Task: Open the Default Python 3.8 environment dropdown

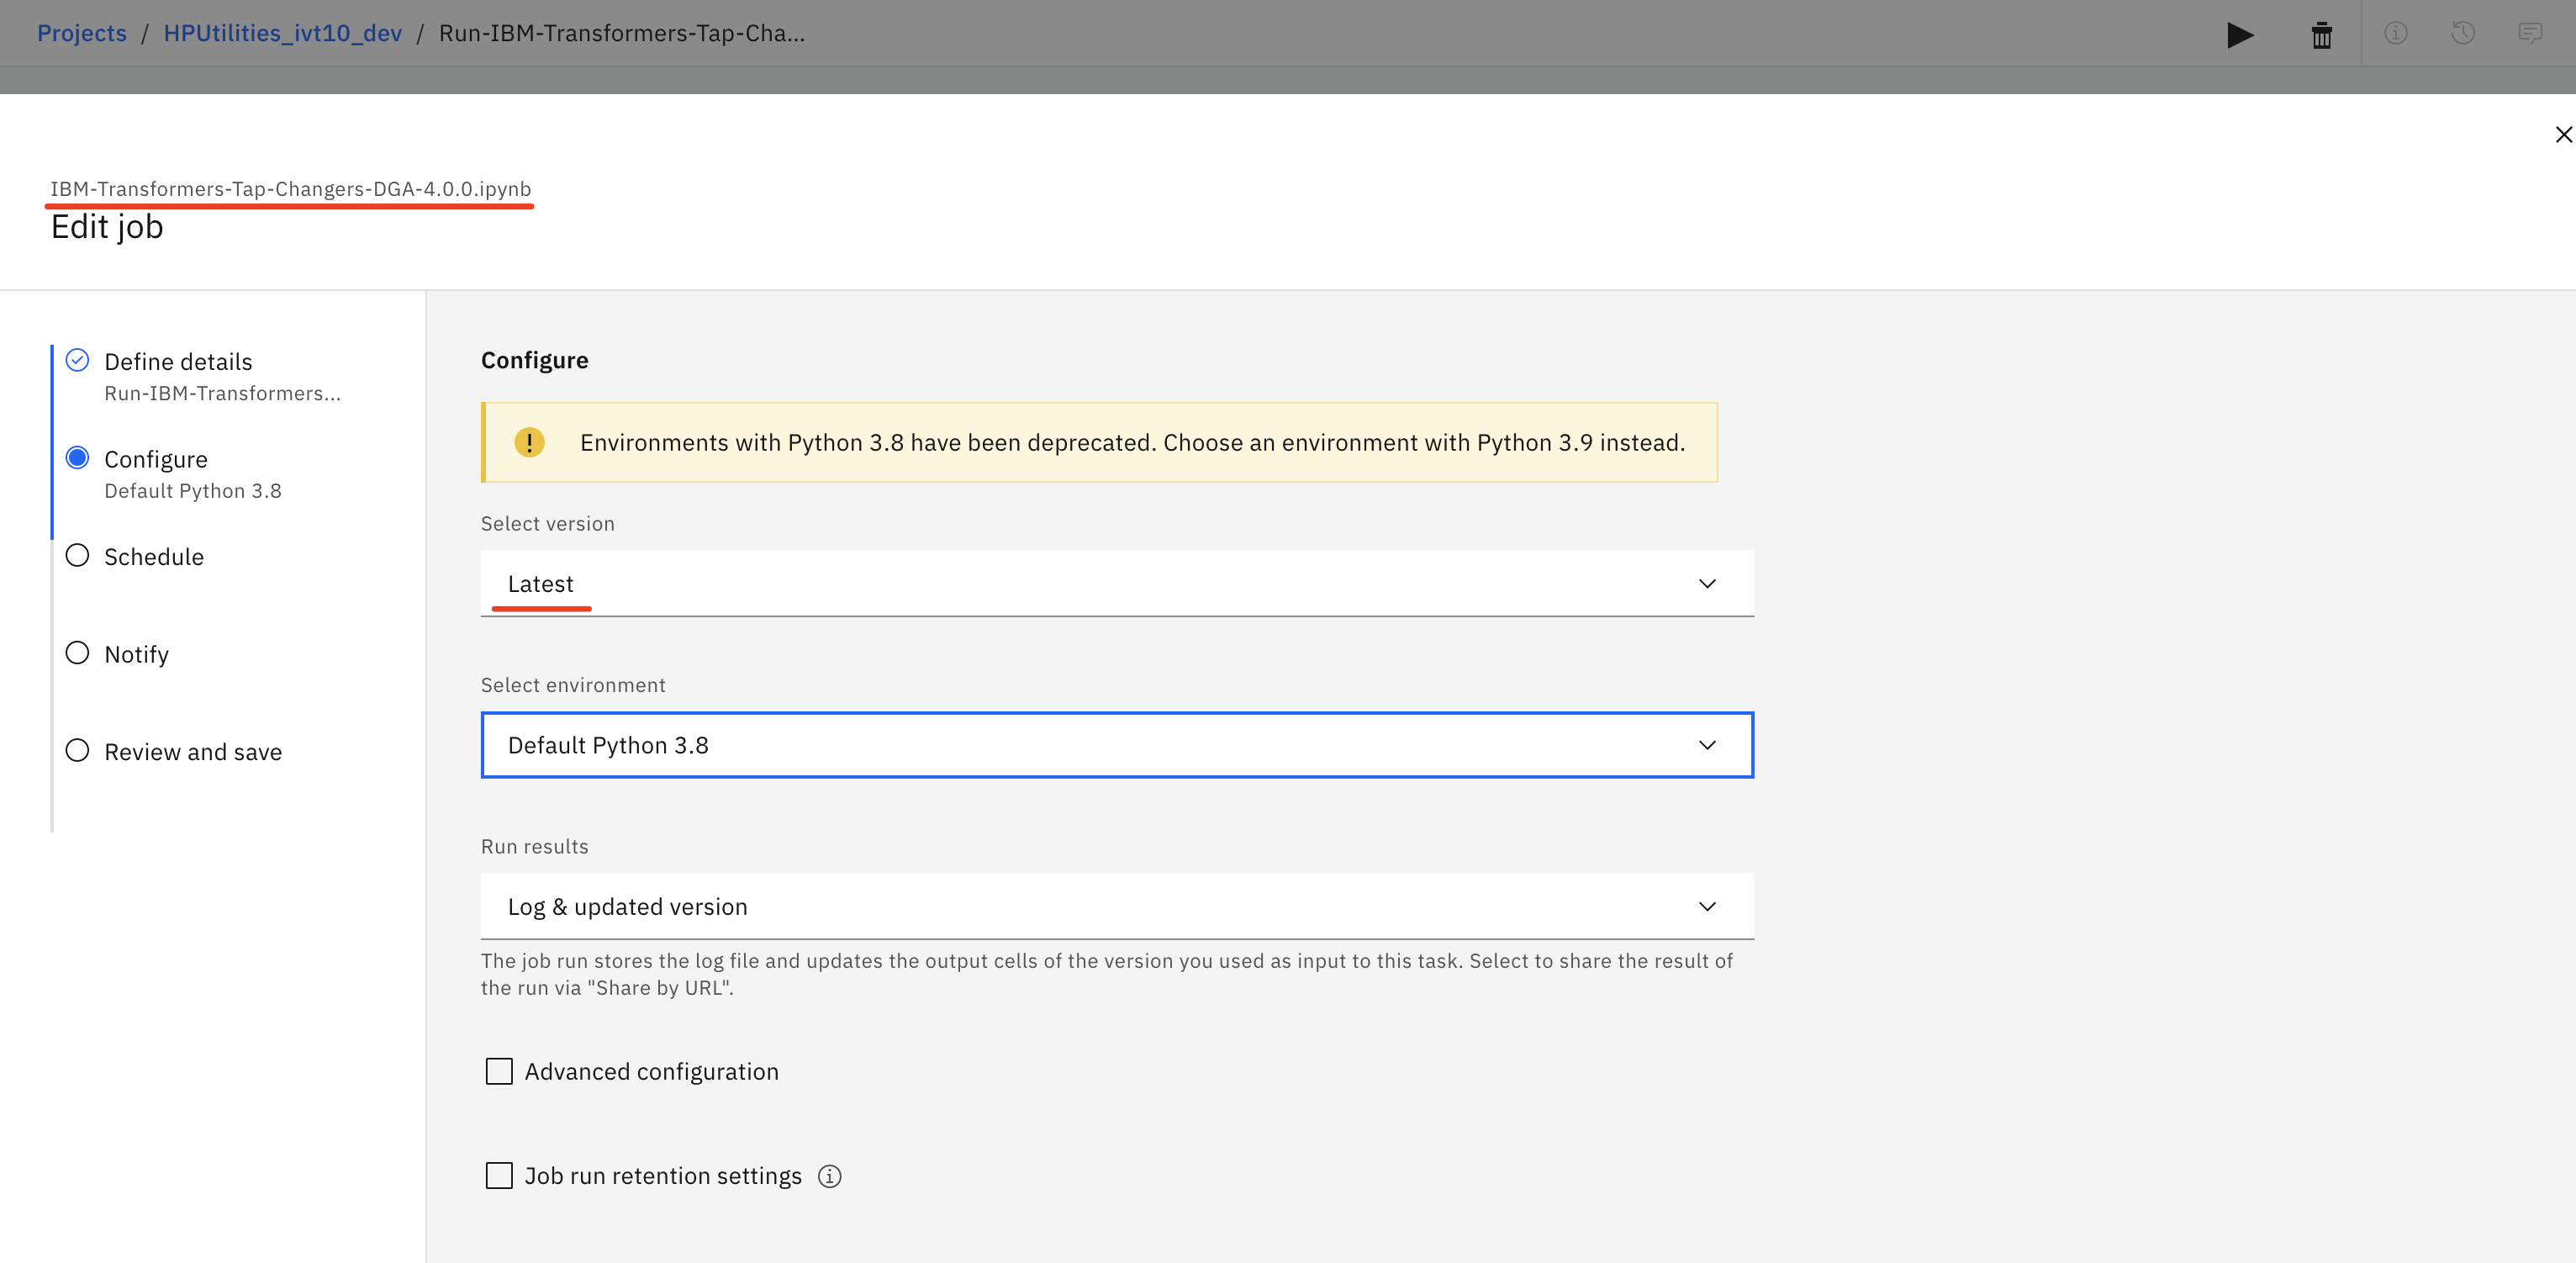Action: point(1117,745)
